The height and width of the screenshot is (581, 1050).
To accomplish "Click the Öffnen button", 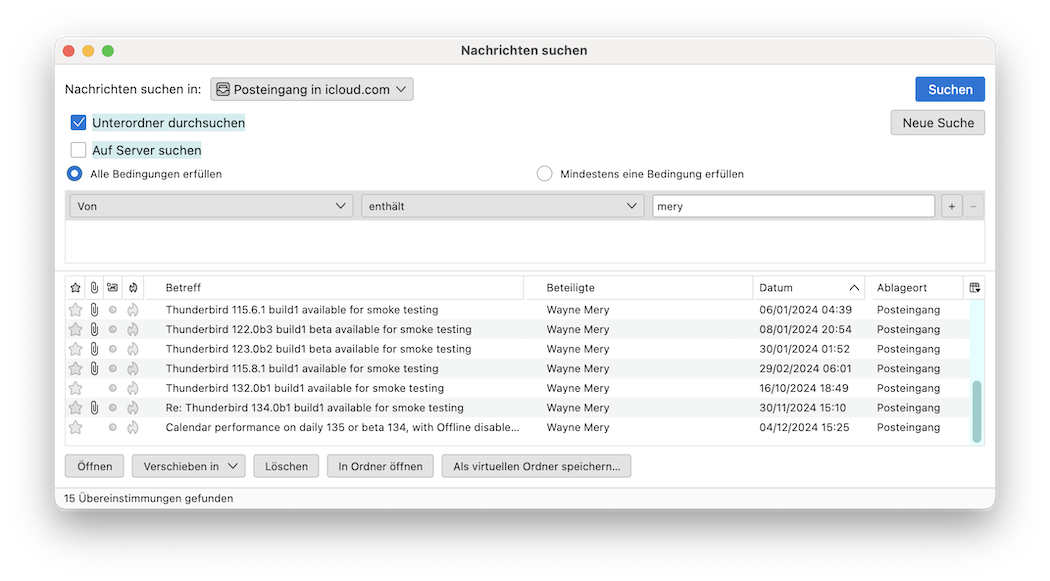I will [94, 467].
